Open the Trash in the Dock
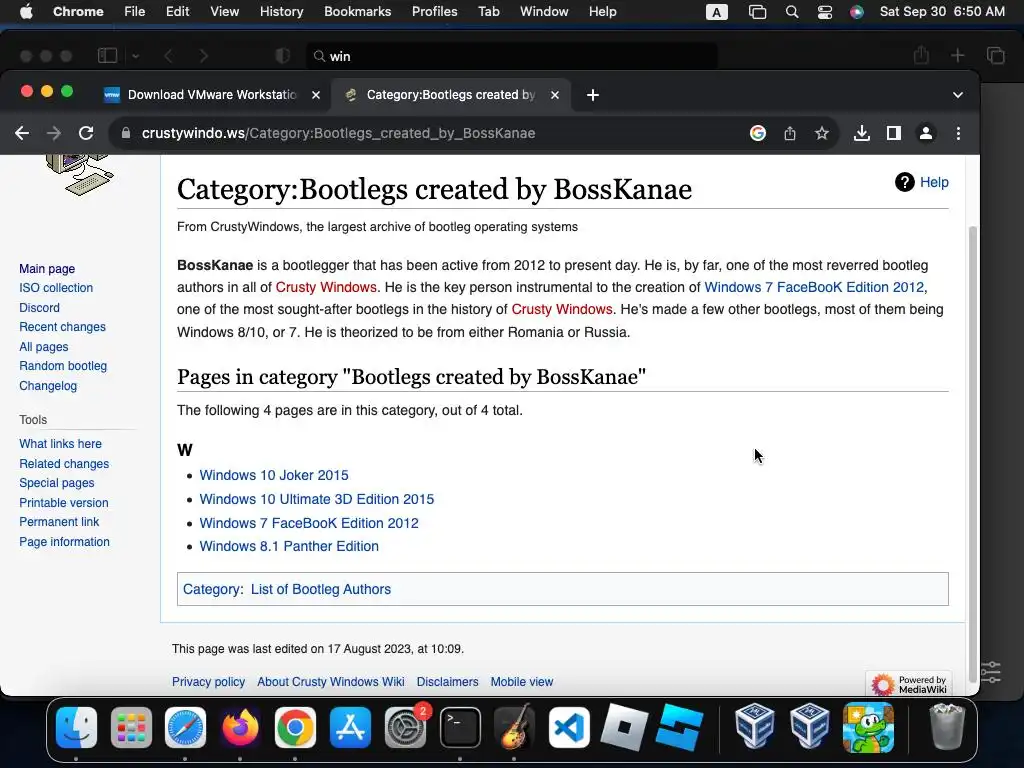The image size is (1024, 768). [x=946, y=727]
